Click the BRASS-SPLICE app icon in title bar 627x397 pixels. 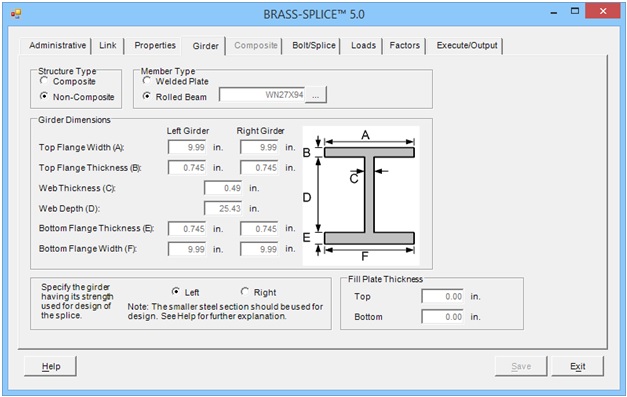click(16, 14)
